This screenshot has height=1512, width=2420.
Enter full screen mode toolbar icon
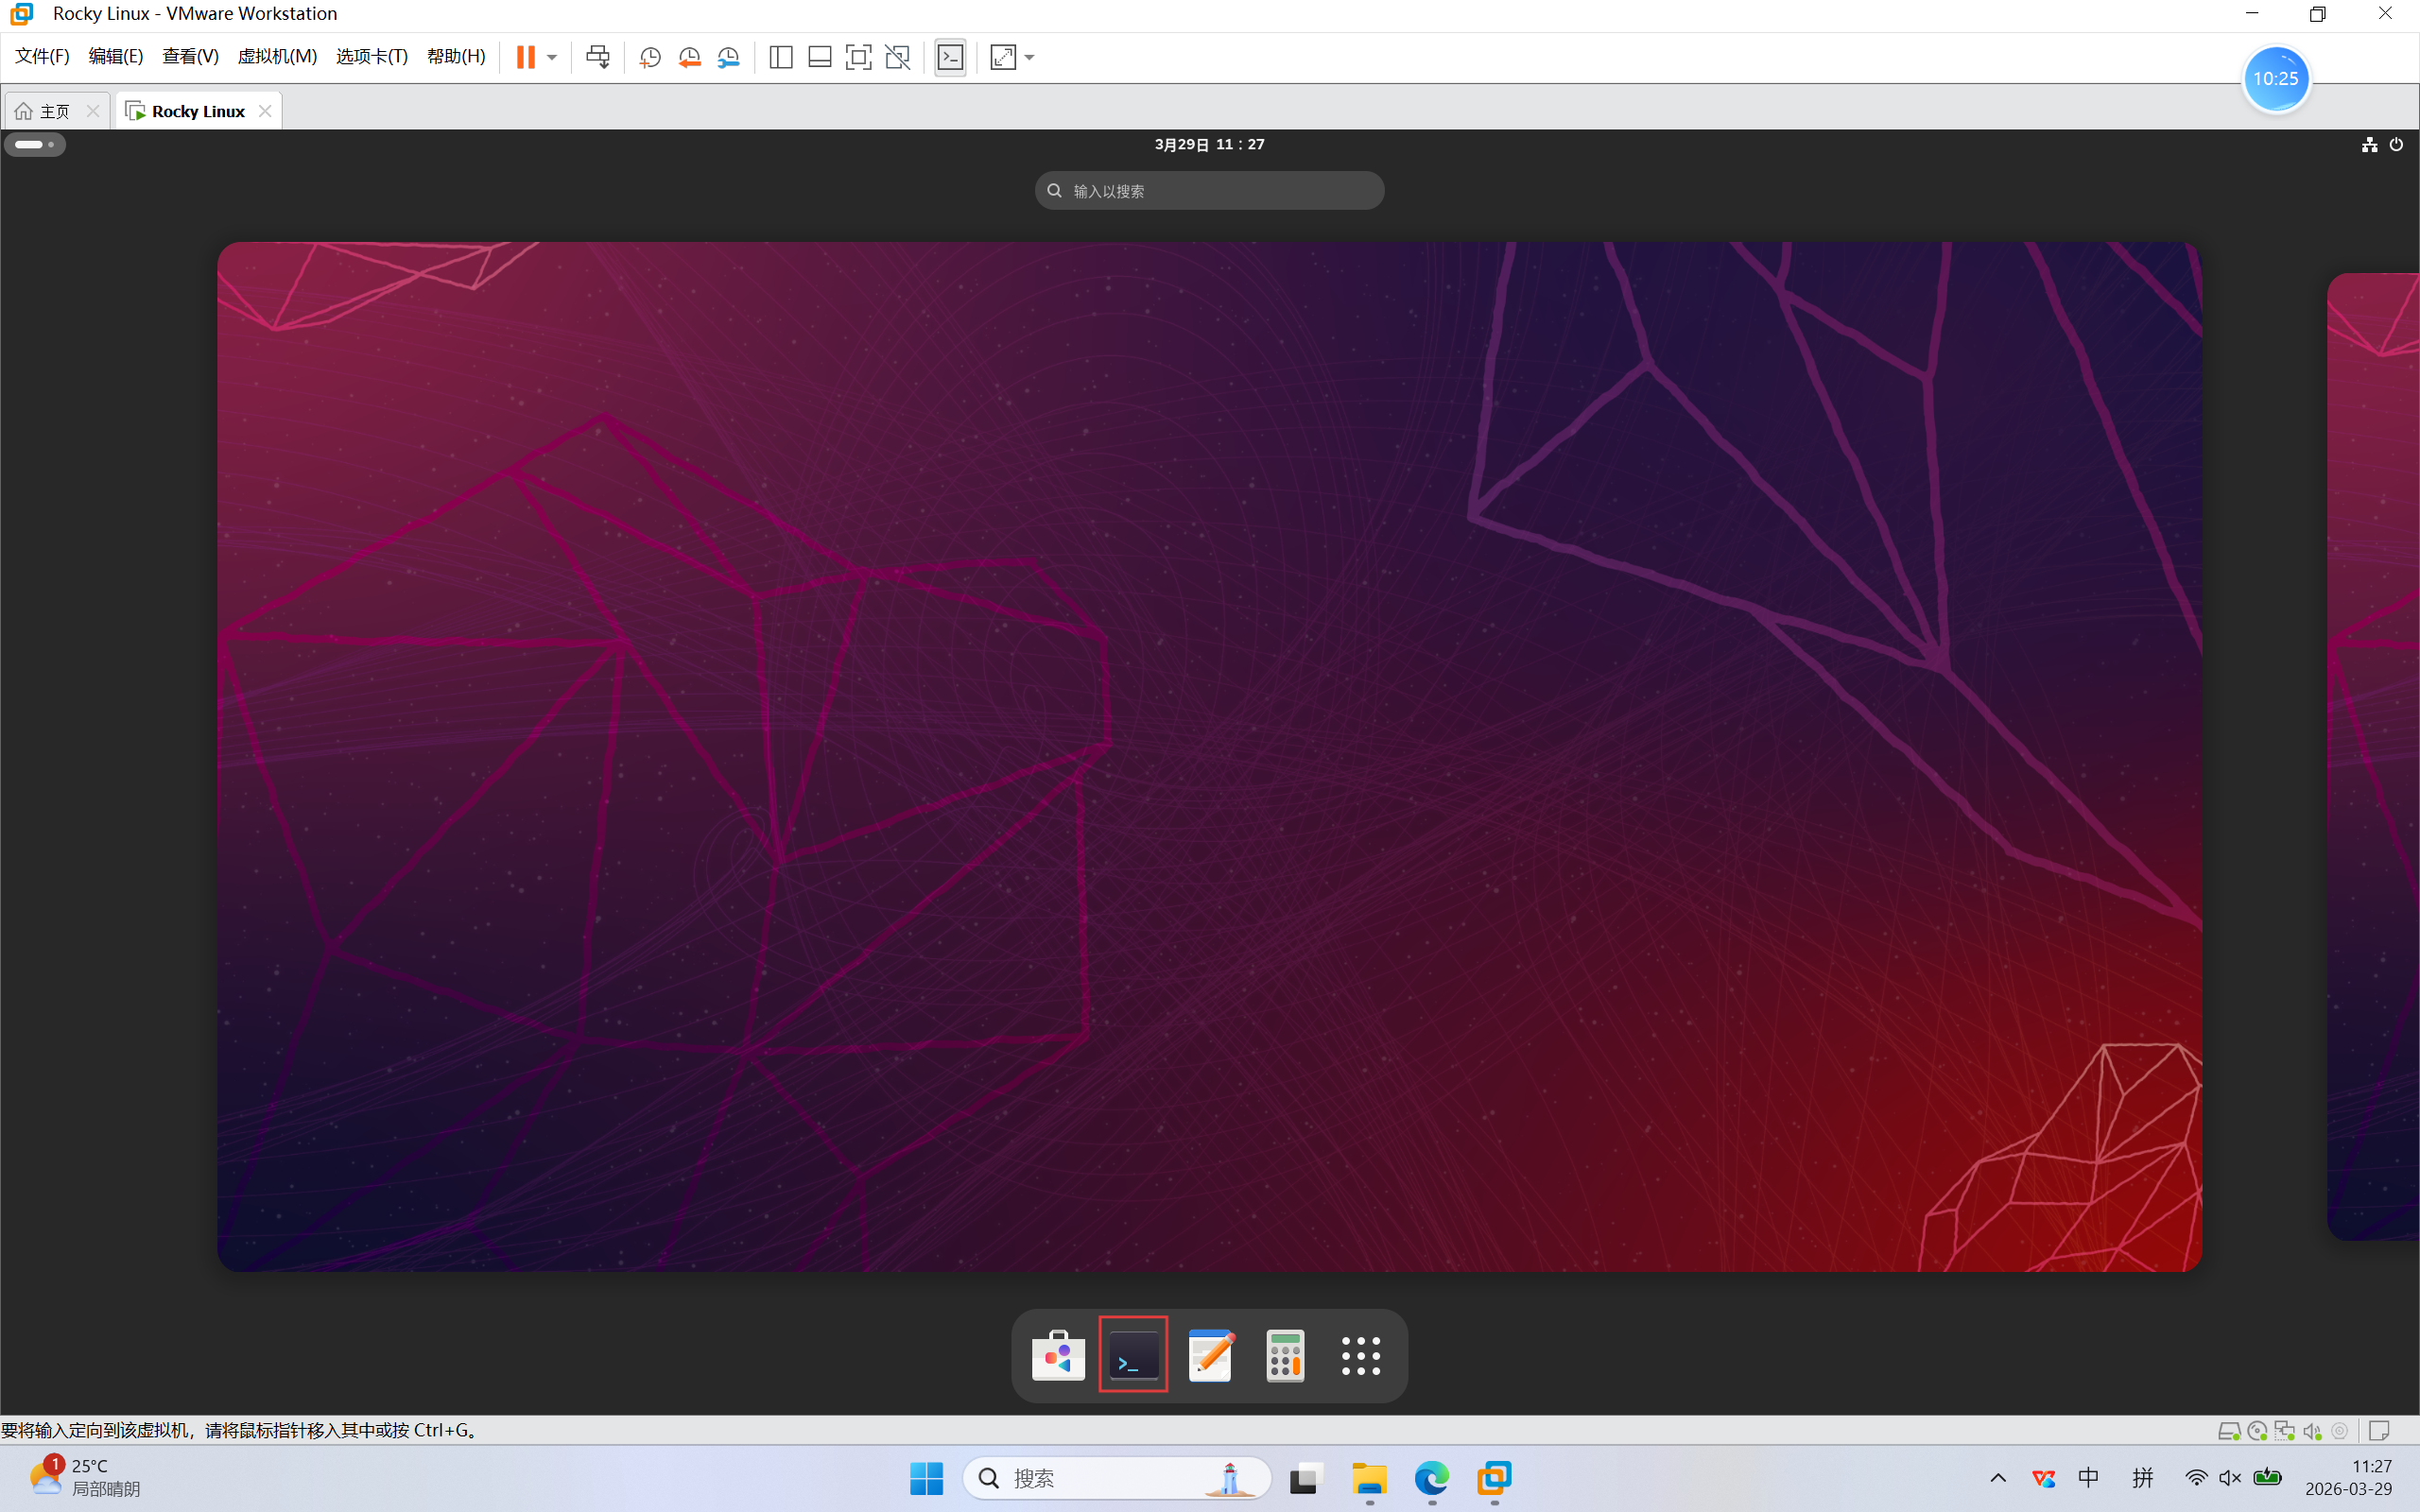click(858, 57)
